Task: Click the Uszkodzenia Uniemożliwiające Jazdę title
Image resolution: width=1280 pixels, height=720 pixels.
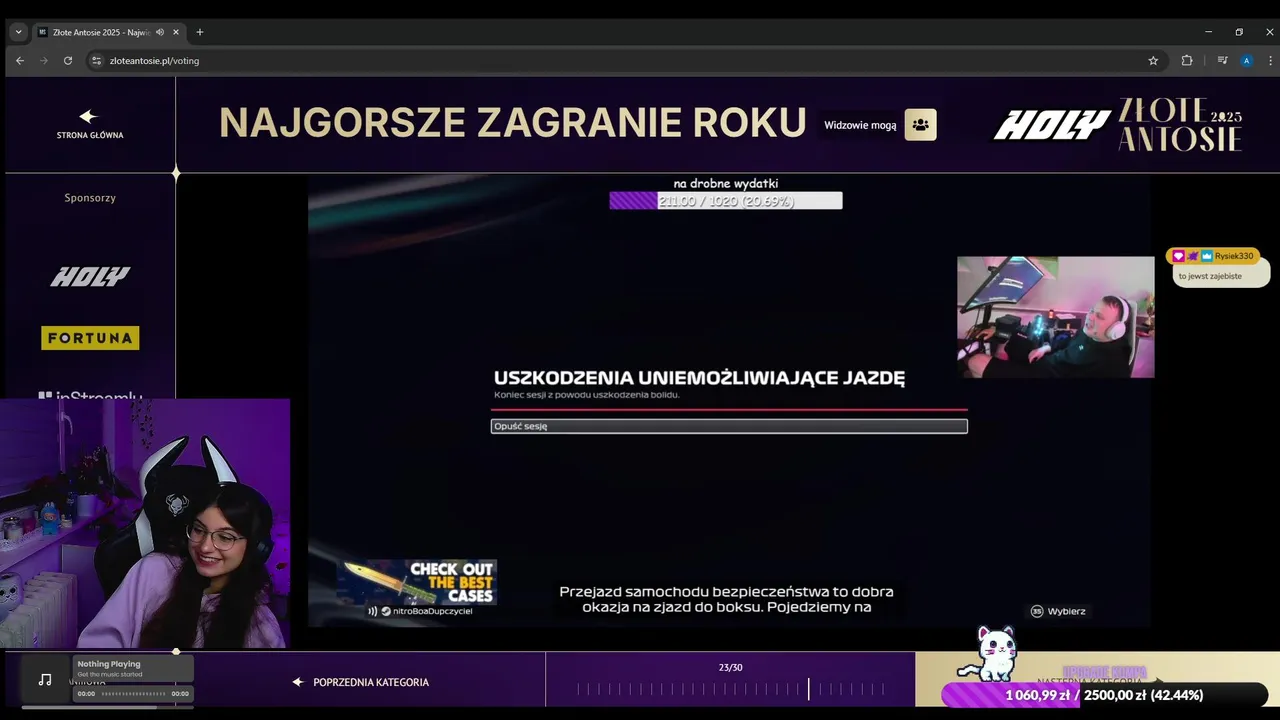Action: 699,378
